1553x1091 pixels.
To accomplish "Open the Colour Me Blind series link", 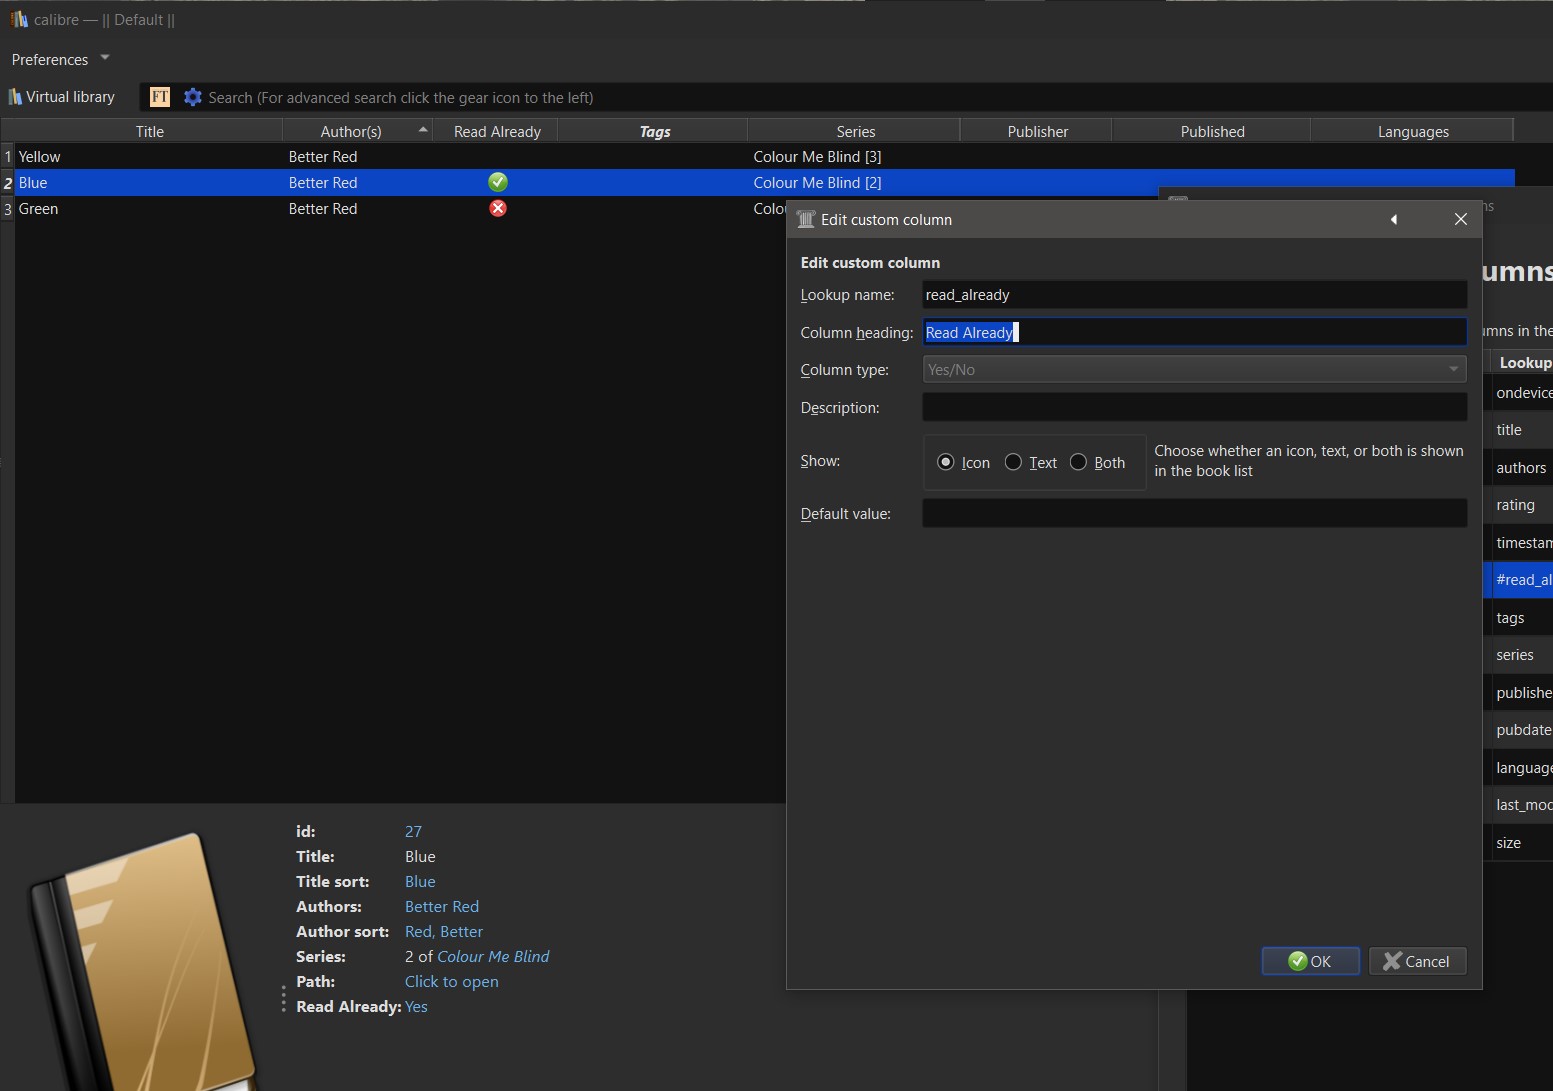I will pos(493,957).
